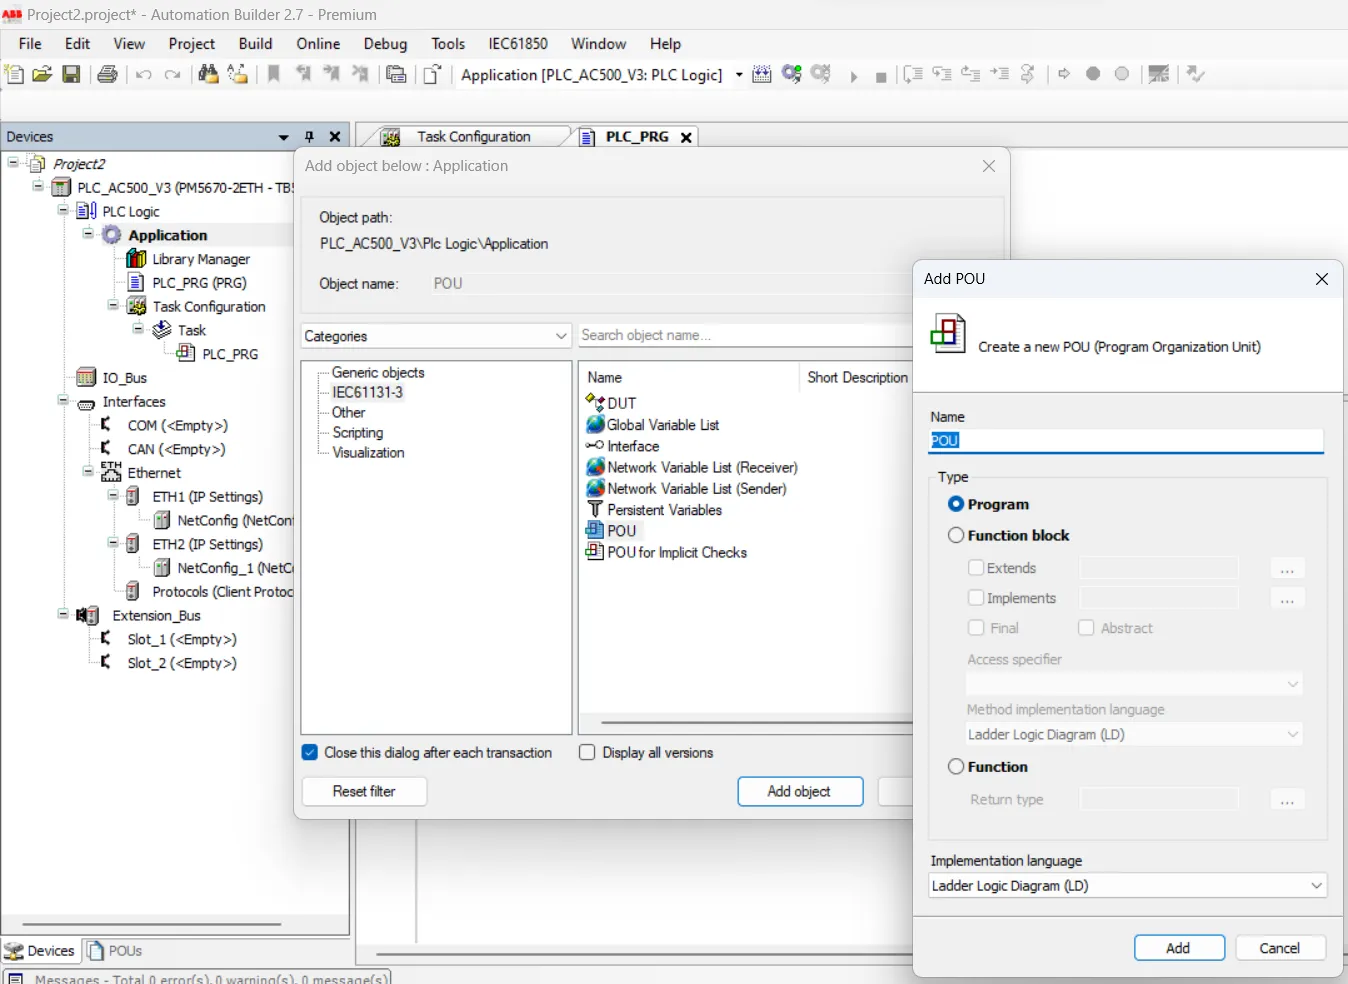This screenshot has width=1348, height=984.
Task: Click the Add button in Add POU dialog
Action: pyautogui.click(x=1179, y=948)
